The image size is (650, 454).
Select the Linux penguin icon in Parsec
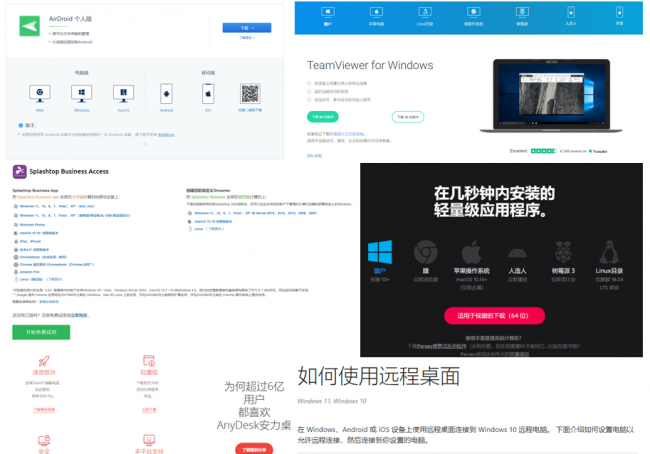tap(609, 252)
